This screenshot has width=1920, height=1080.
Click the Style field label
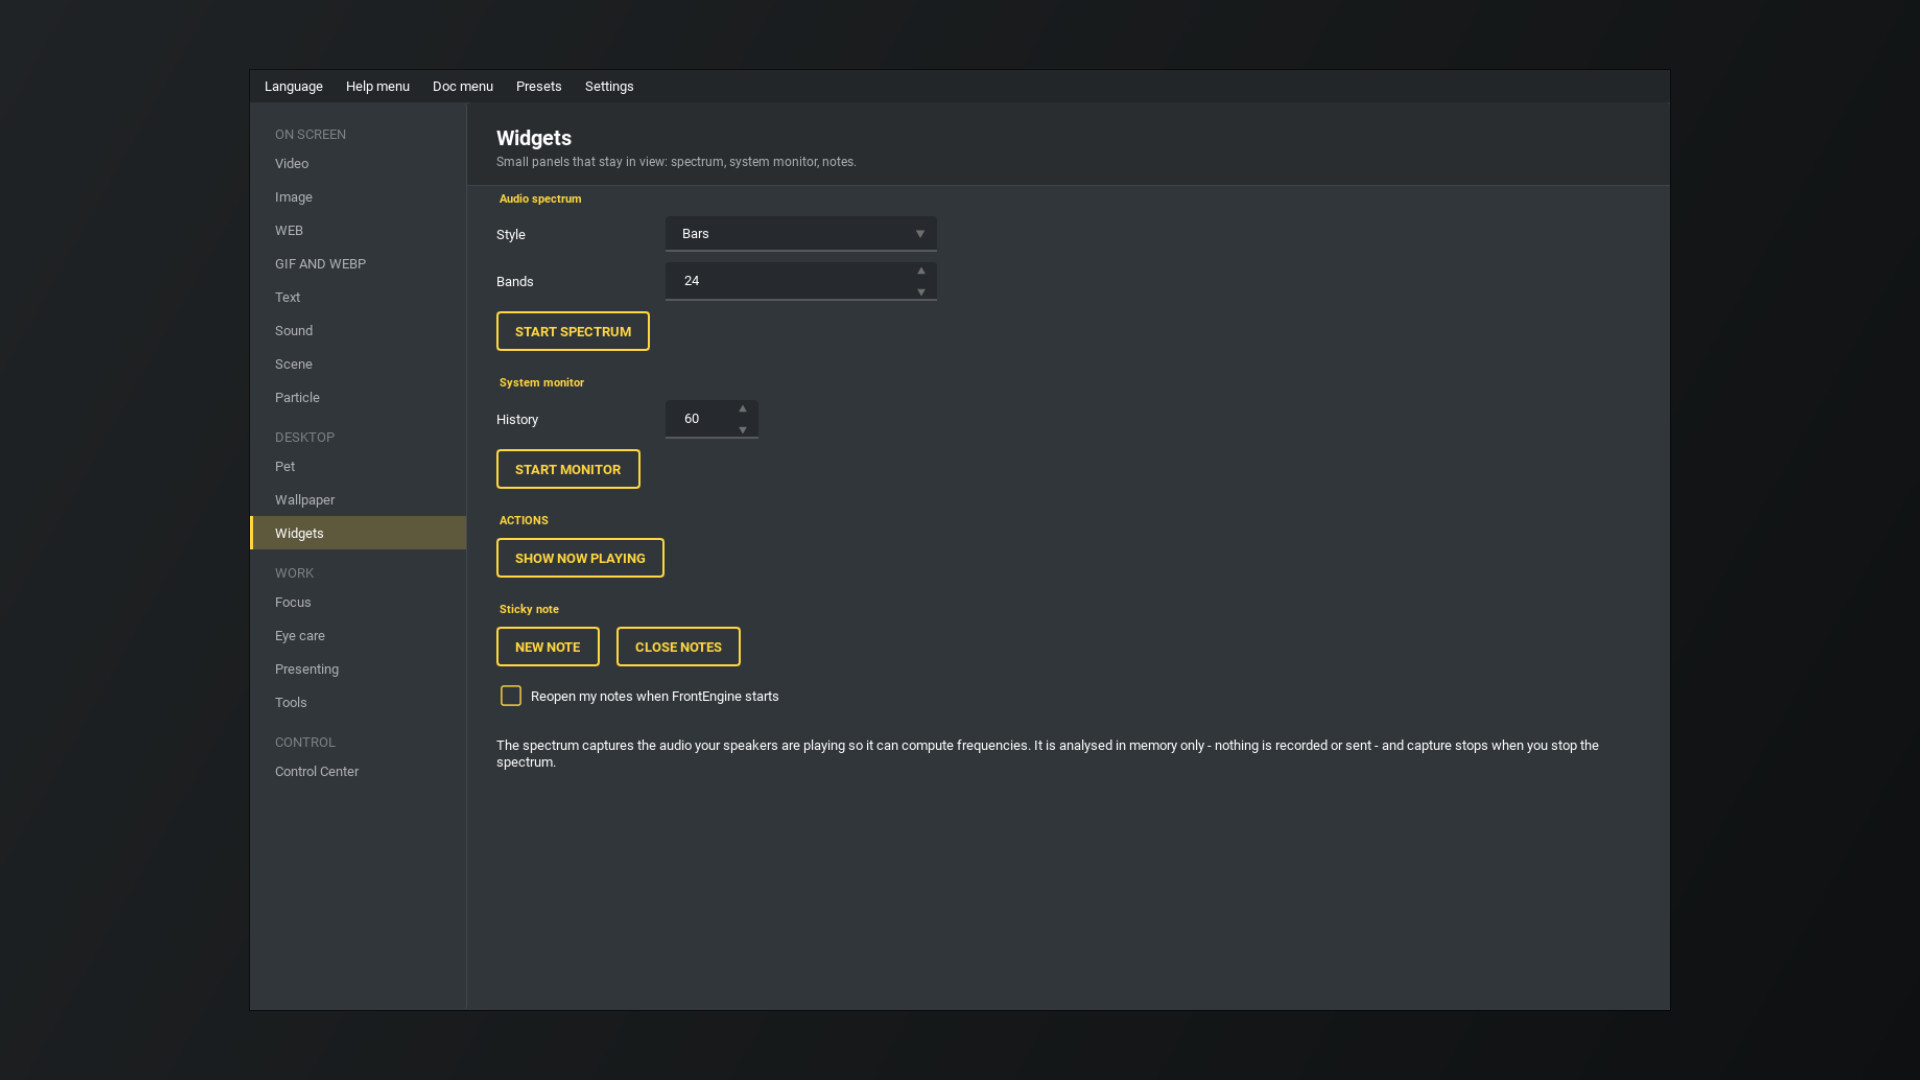(510, 235)
